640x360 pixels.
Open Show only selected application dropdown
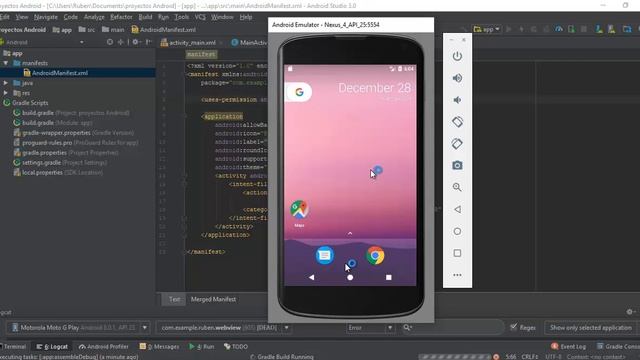click(x=591, y=328)
